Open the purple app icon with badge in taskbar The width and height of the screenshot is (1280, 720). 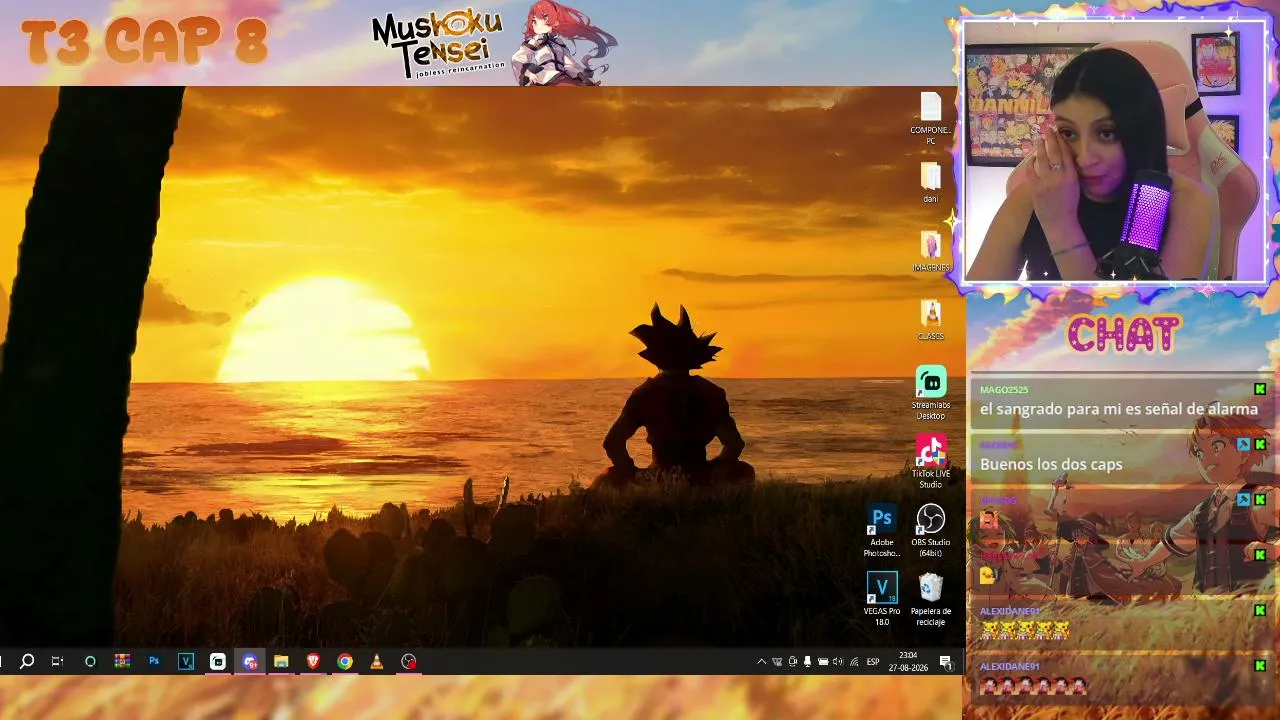click(250, 661)
